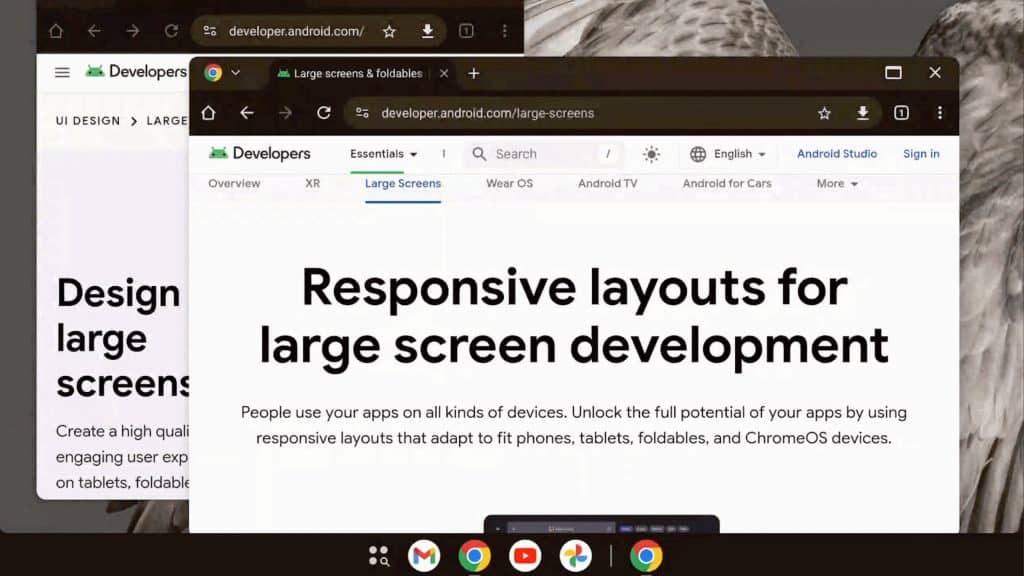Close the Large screens & foldables tab

(444, 73)
